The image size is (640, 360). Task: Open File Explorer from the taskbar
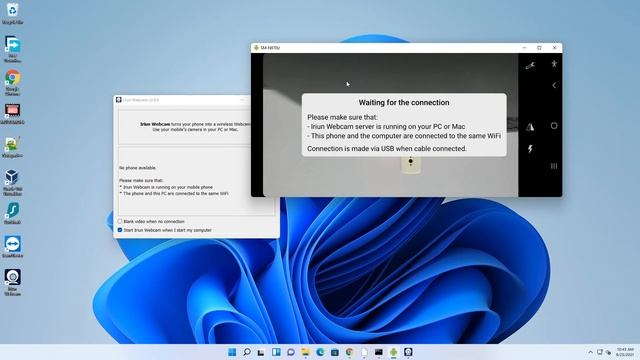coord(305,352)
